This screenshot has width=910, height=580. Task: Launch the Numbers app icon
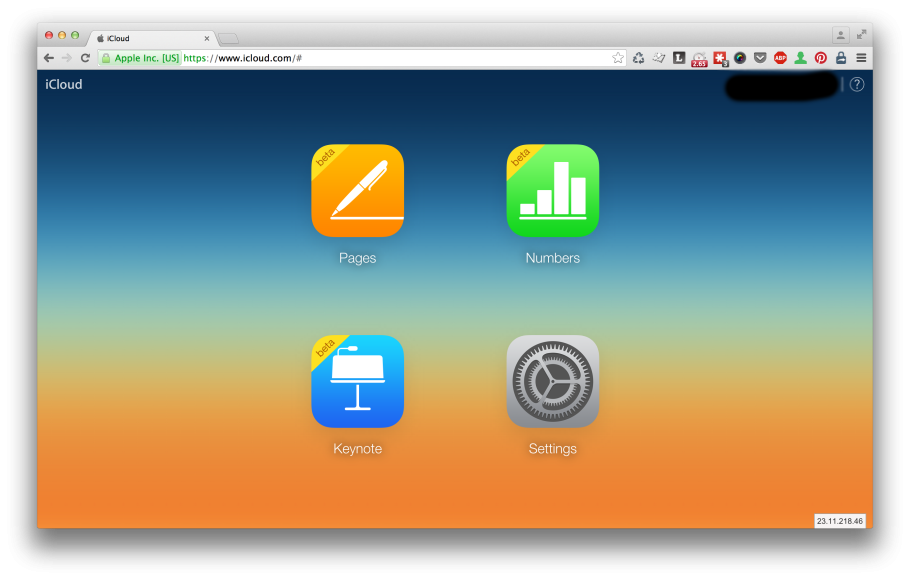click(x=552, y=191)
